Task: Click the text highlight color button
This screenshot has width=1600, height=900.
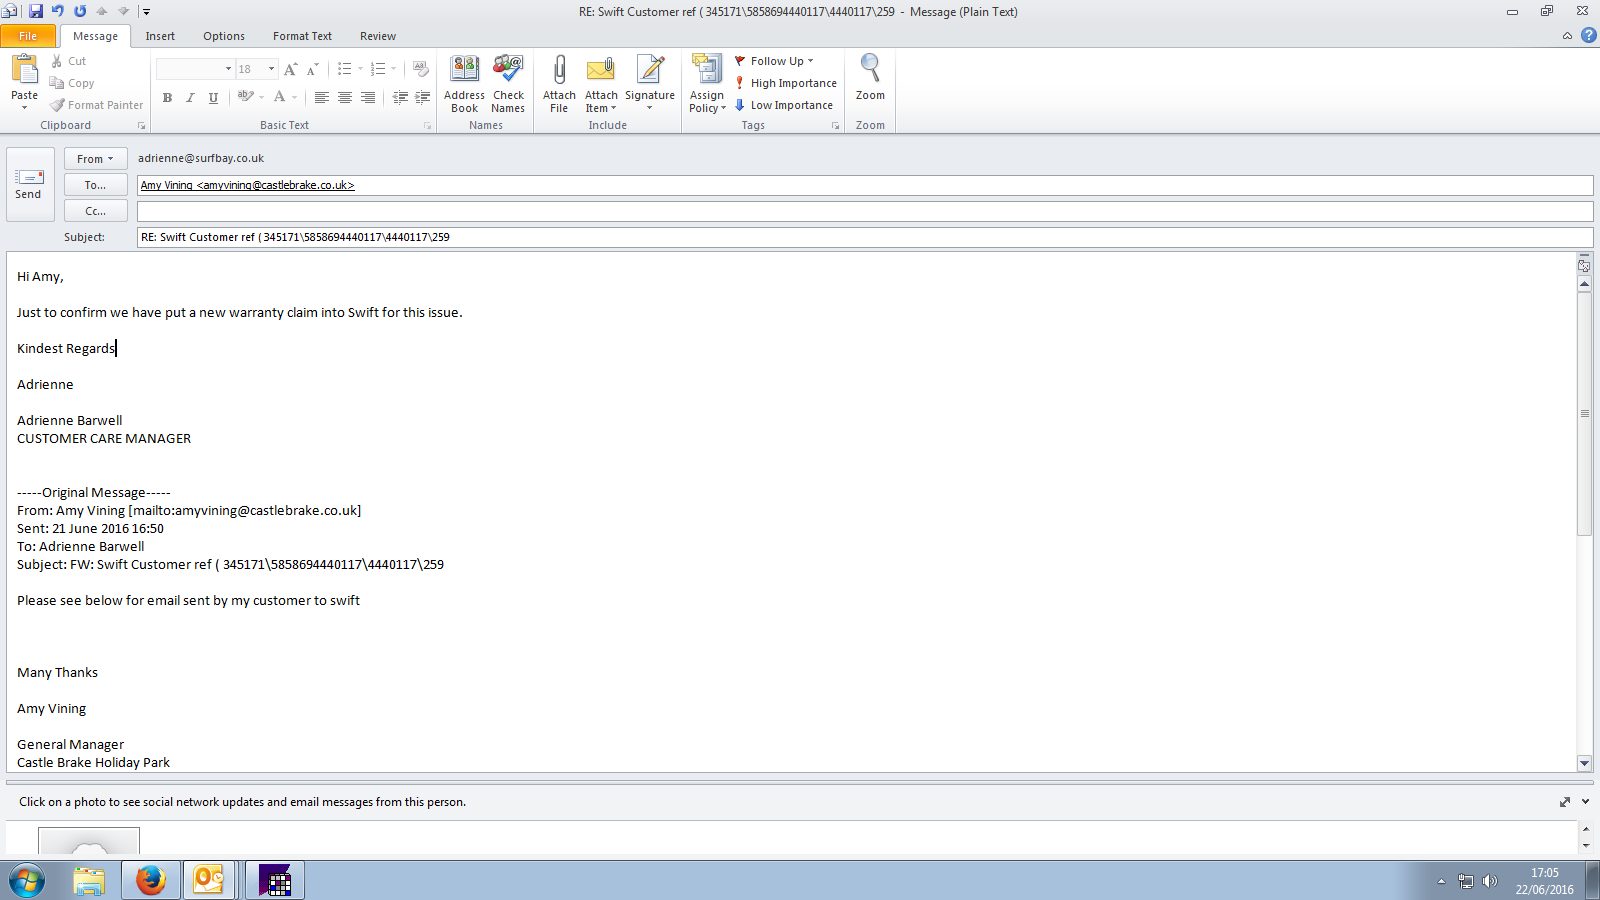Action: 246,97
